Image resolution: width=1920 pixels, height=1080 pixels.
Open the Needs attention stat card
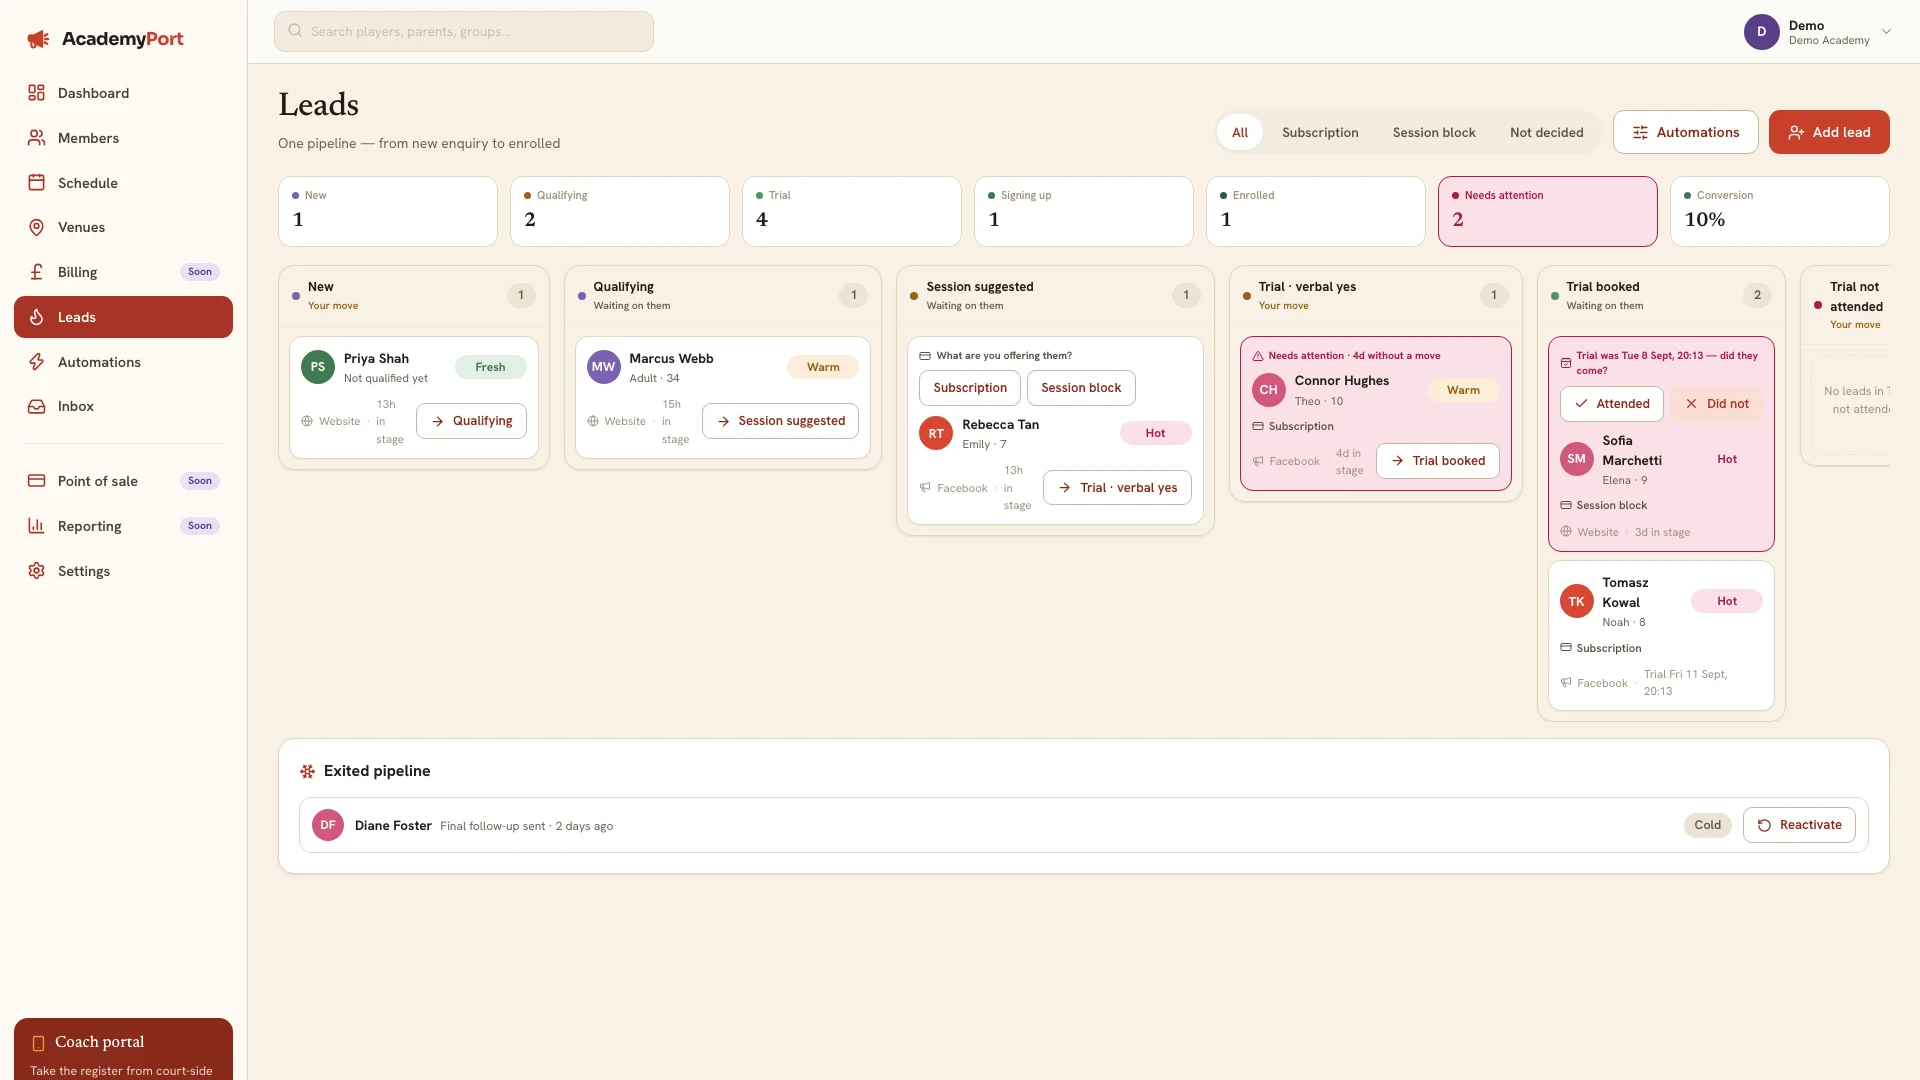pos(1548,211)
